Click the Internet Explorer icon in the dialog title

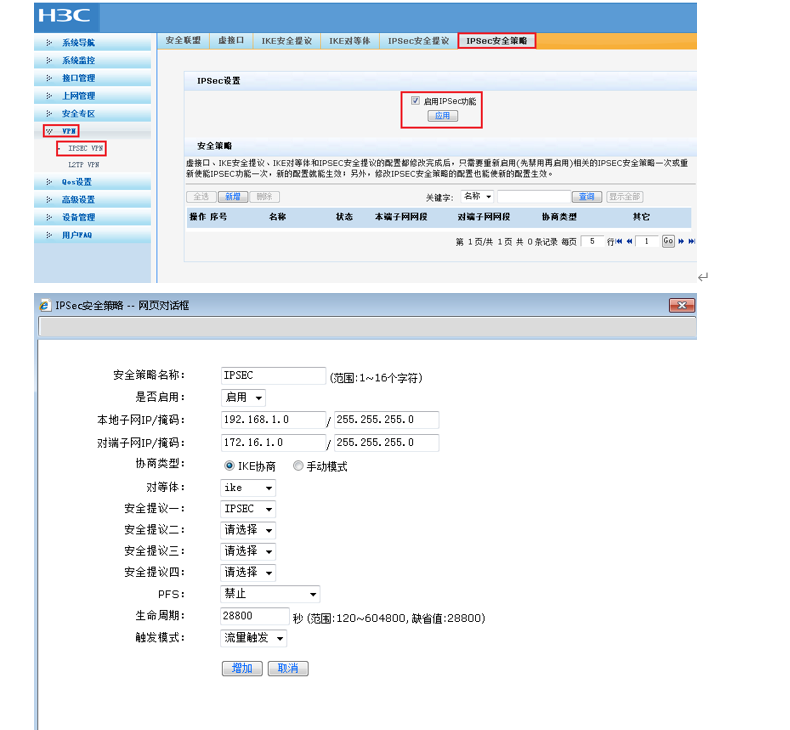click(x=45, y=305)
